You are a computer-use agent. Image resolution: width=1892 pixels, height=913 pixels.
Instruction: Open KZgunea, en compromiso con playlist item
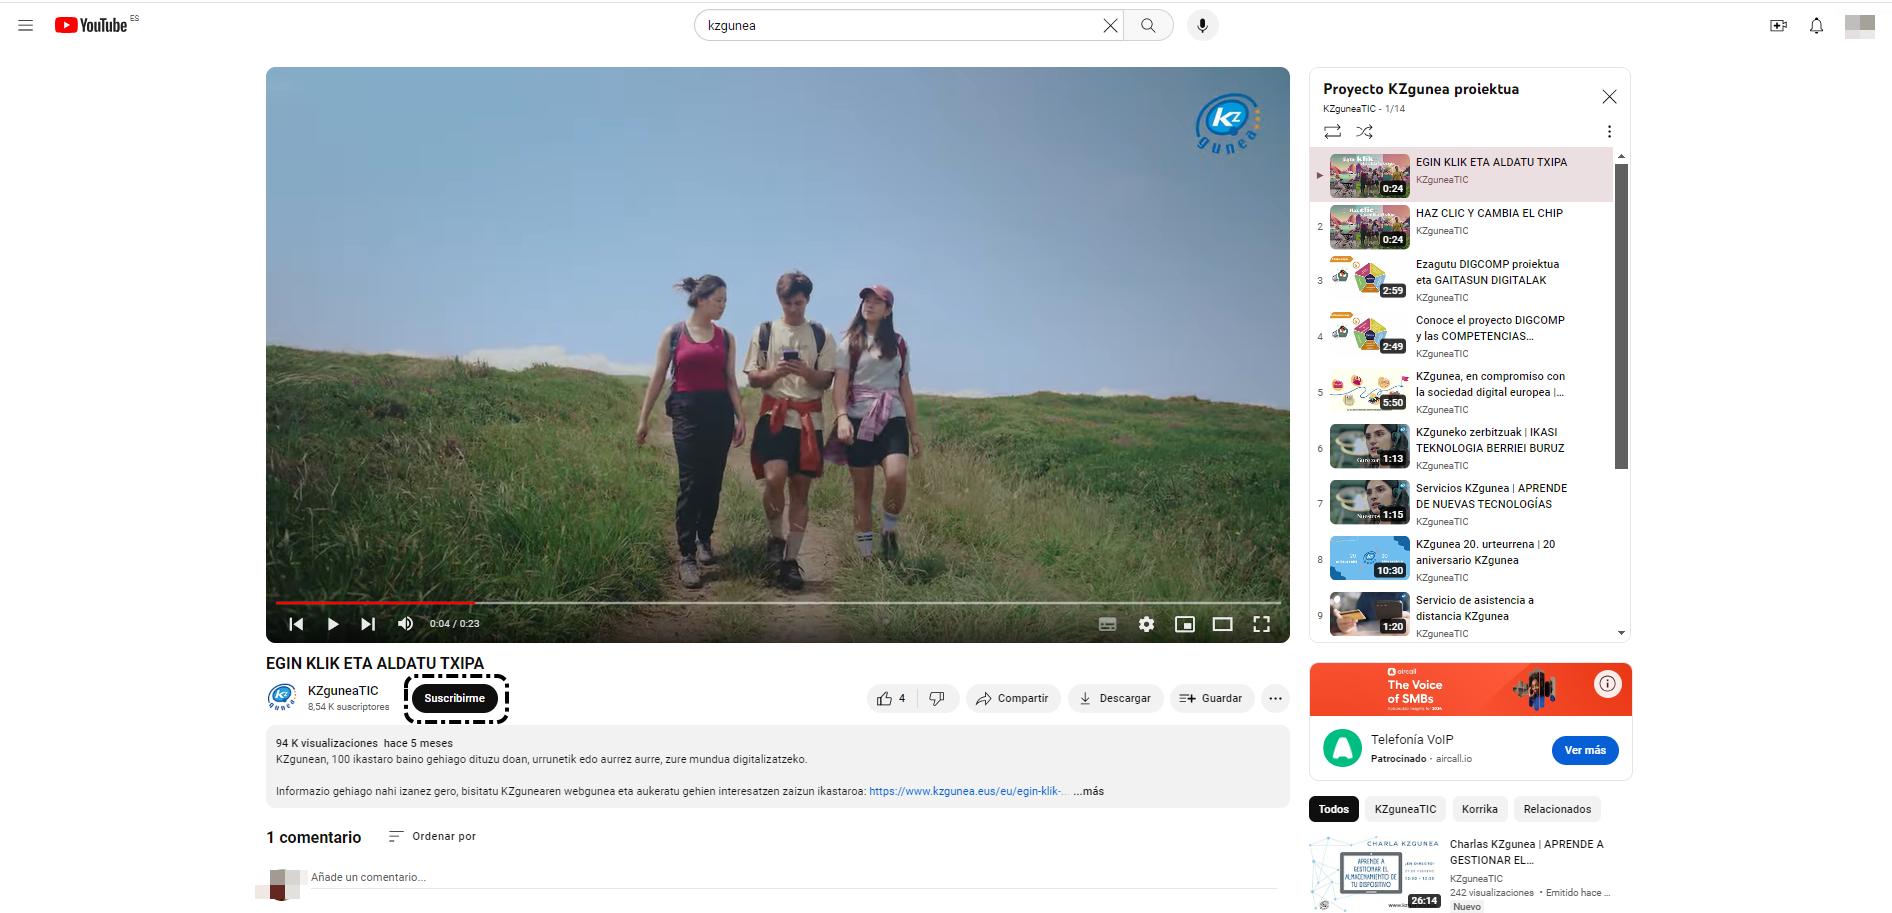coord(1461,392)
